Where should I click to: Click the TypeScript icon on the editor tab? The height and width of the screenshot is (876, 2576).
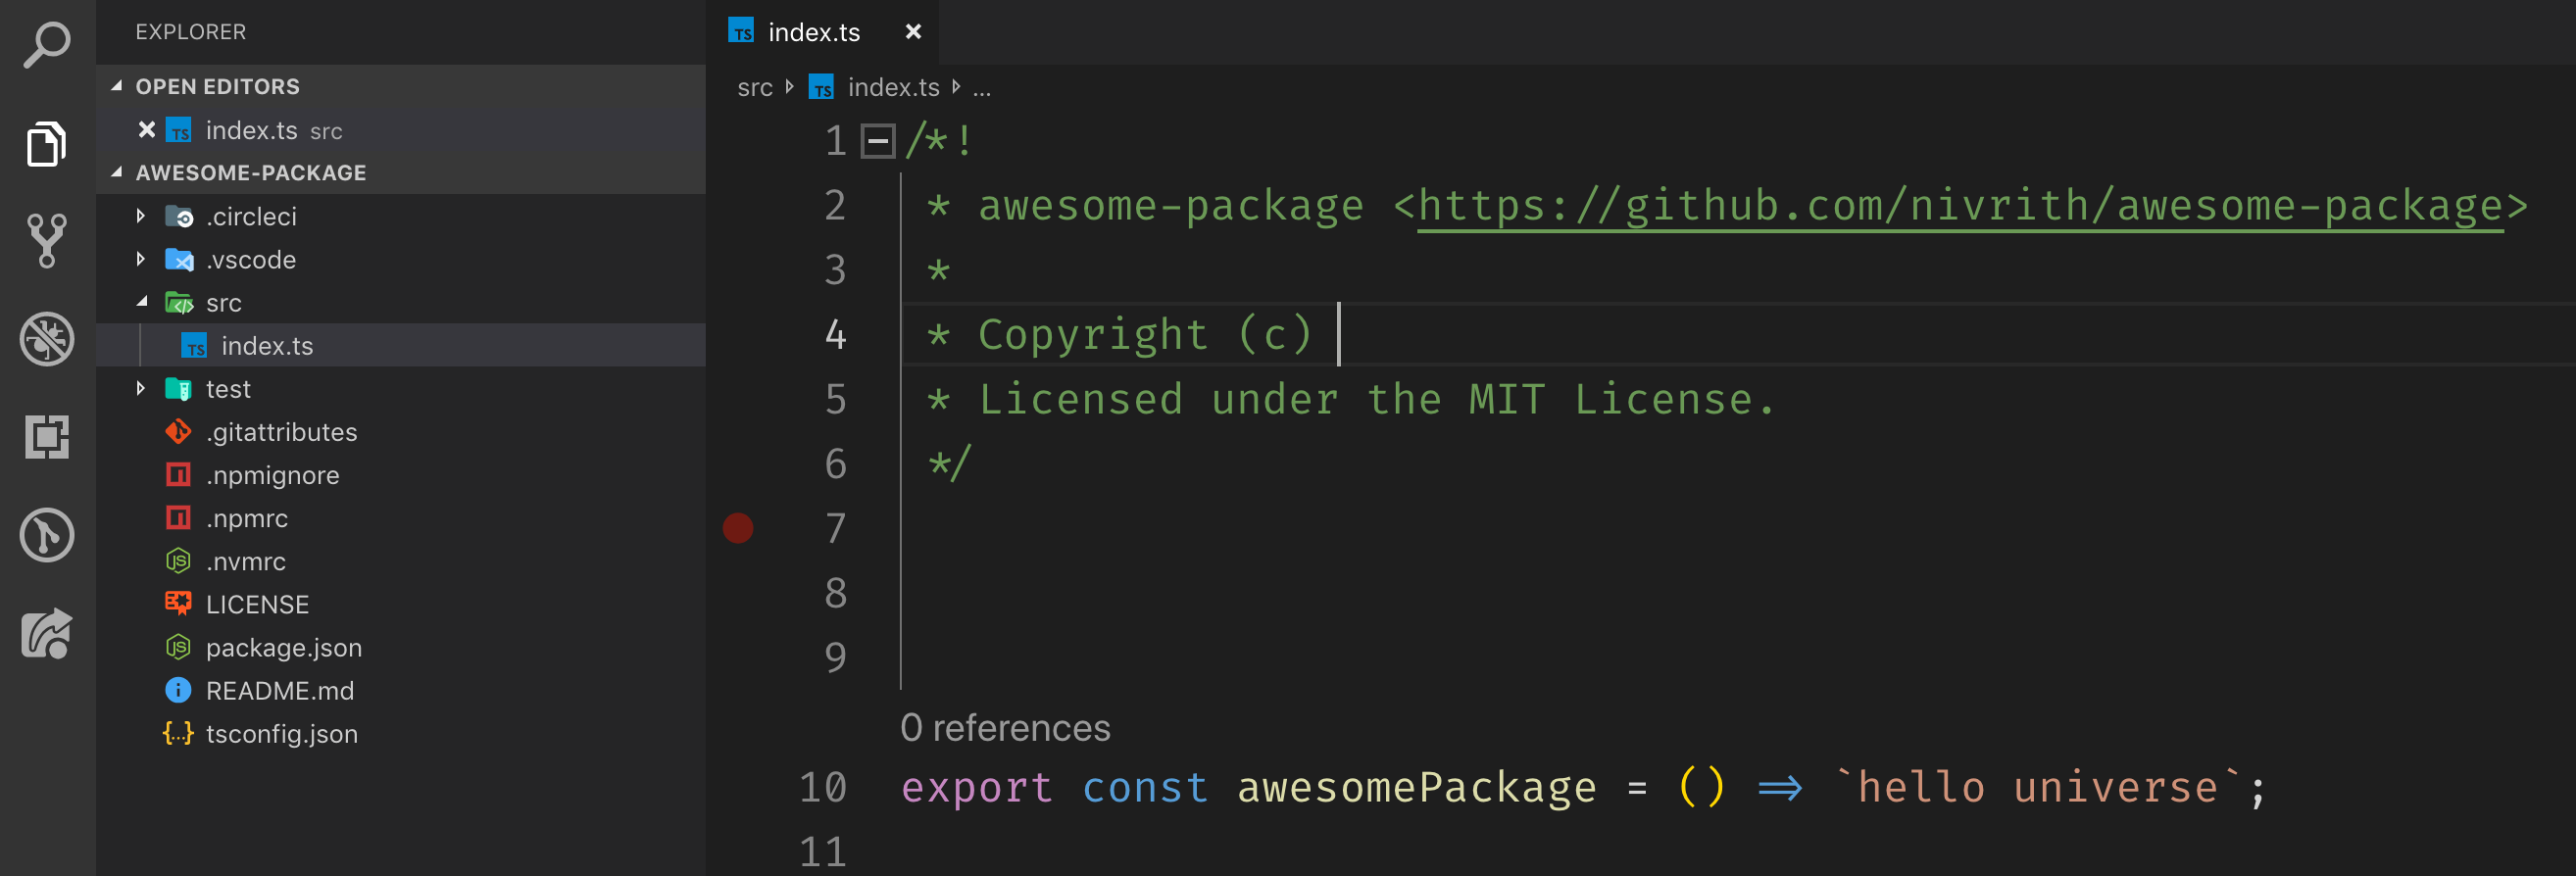pos(741,31)
